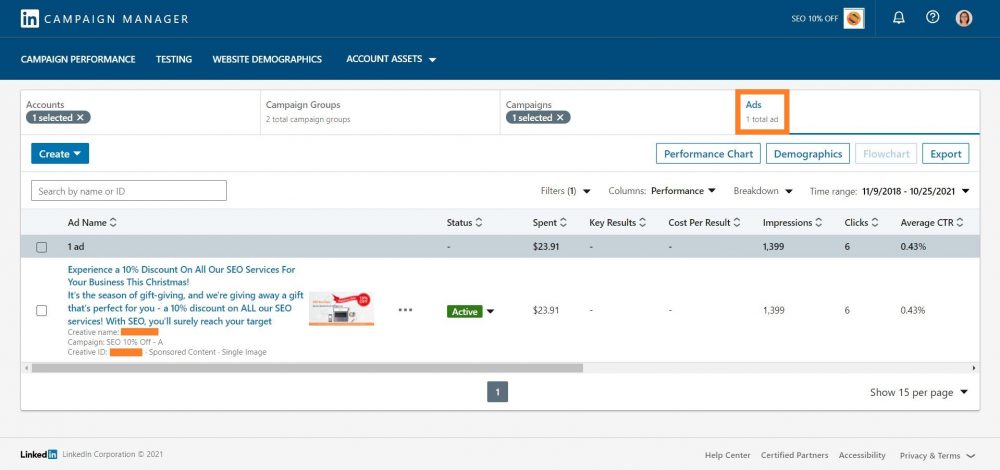Screen dimensions: 1000x470
Task: Change the Time range dropdown
Action: pos(890,191)
